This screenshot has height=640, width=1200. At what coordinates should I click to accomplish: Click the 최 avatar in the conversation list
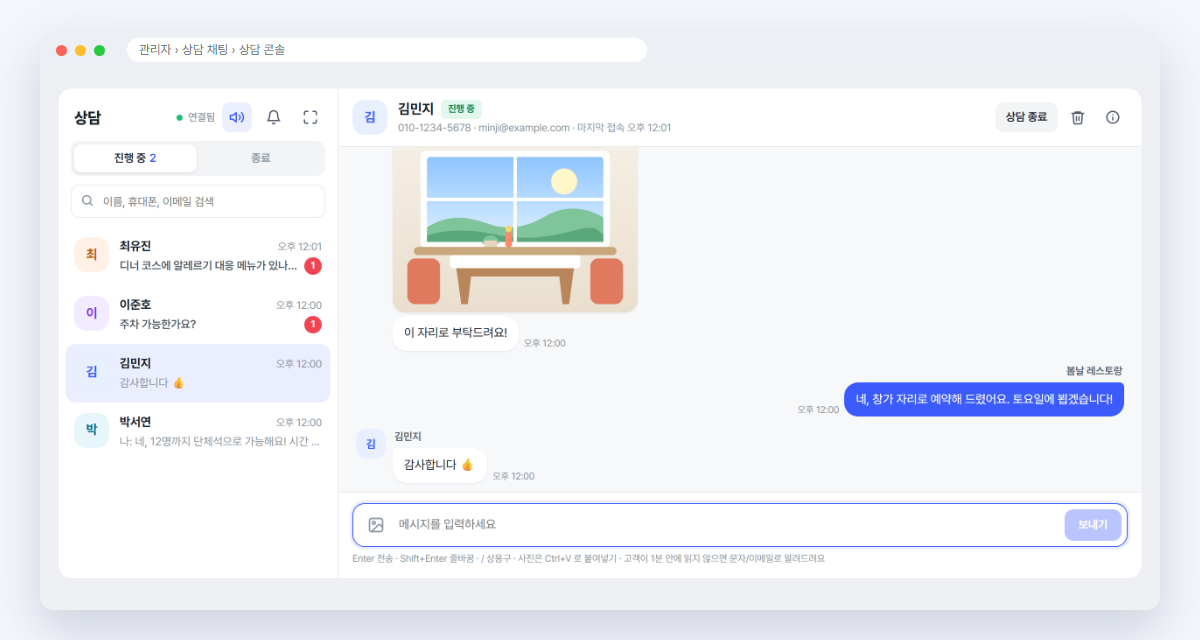click(x=91, y=255)
